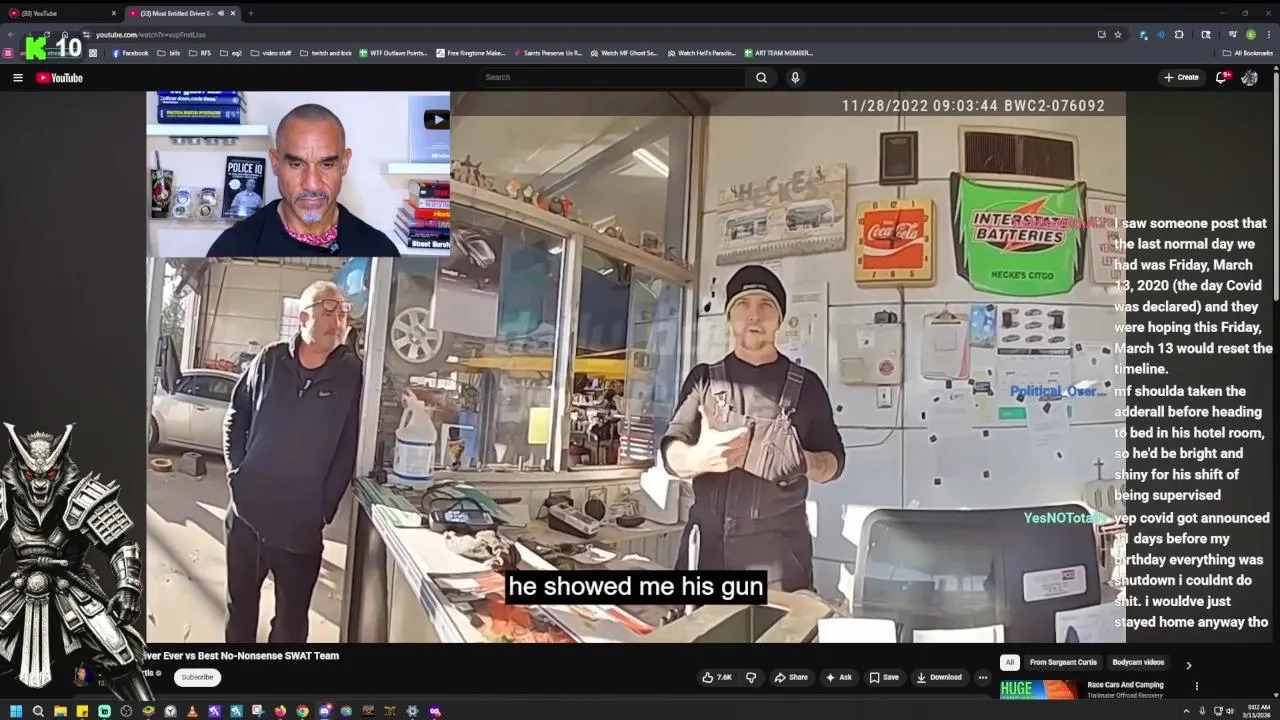
Task: Open the ART TEAM MEMBER bookmark
Action: coord(778,53)
